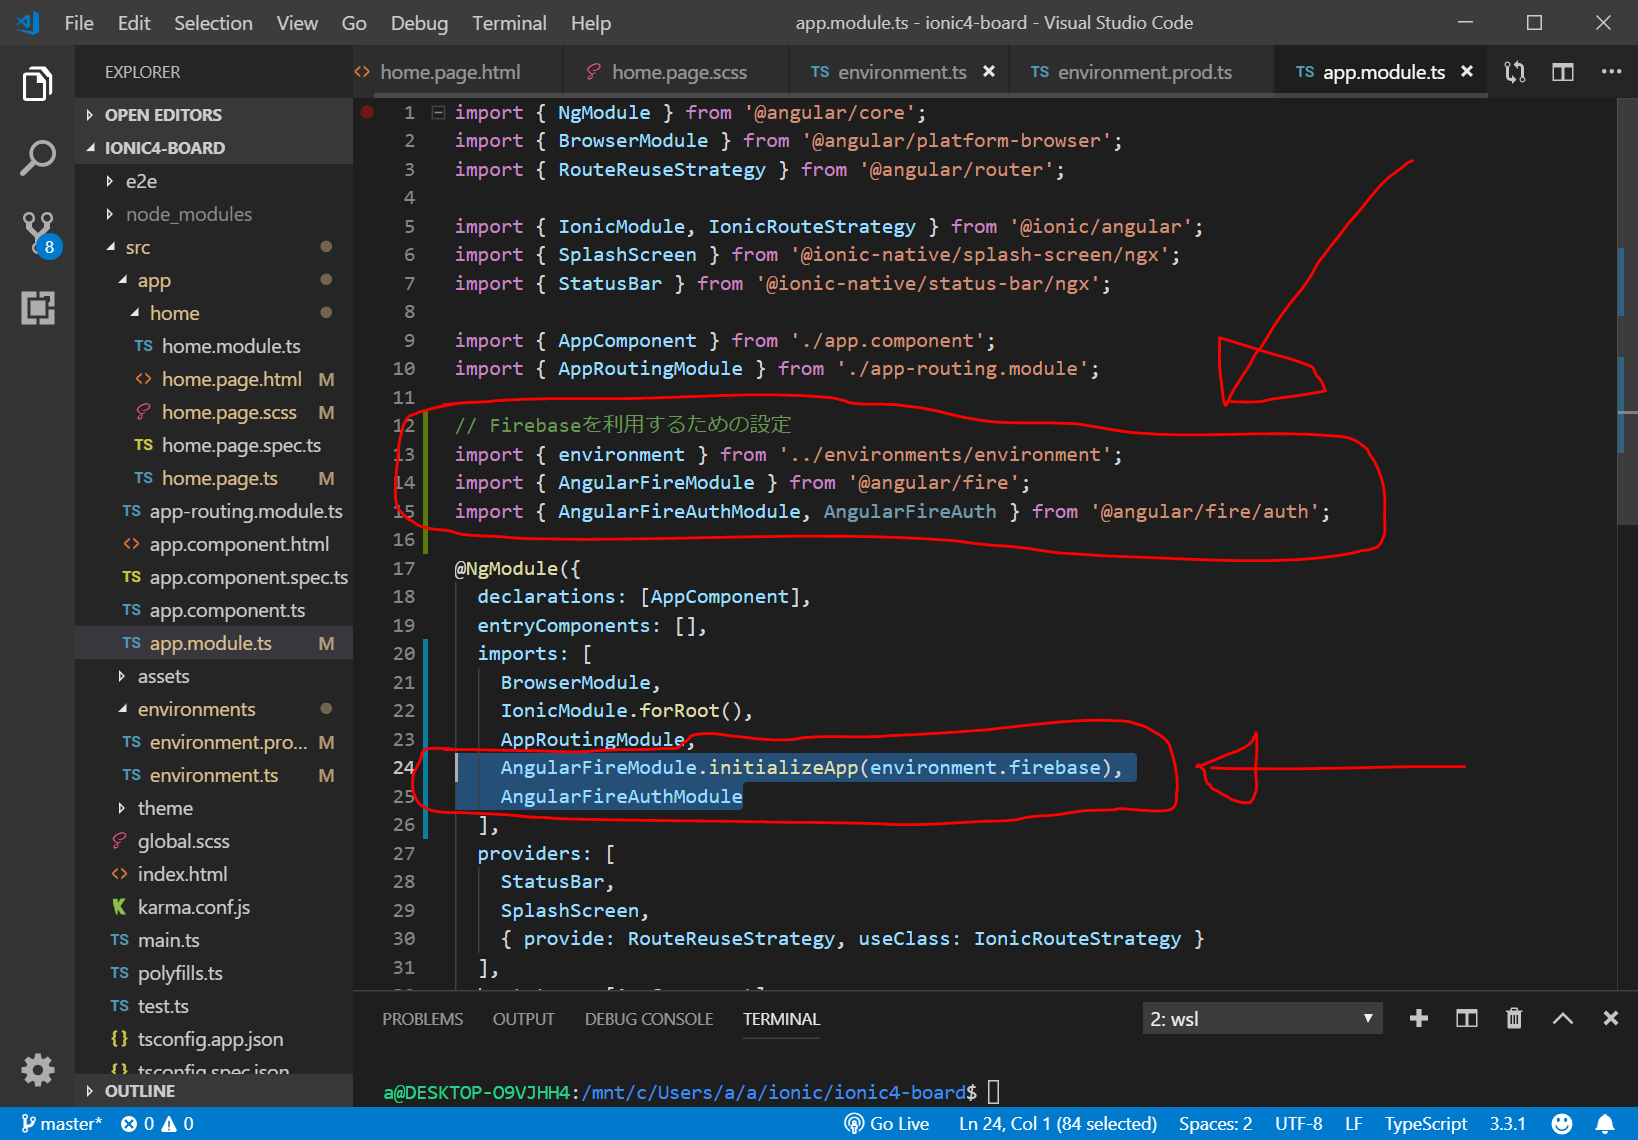Screen dimensions: 1638x1140
Task: Open the Explorer view in activity bar
Action: (x=37, y=85)
